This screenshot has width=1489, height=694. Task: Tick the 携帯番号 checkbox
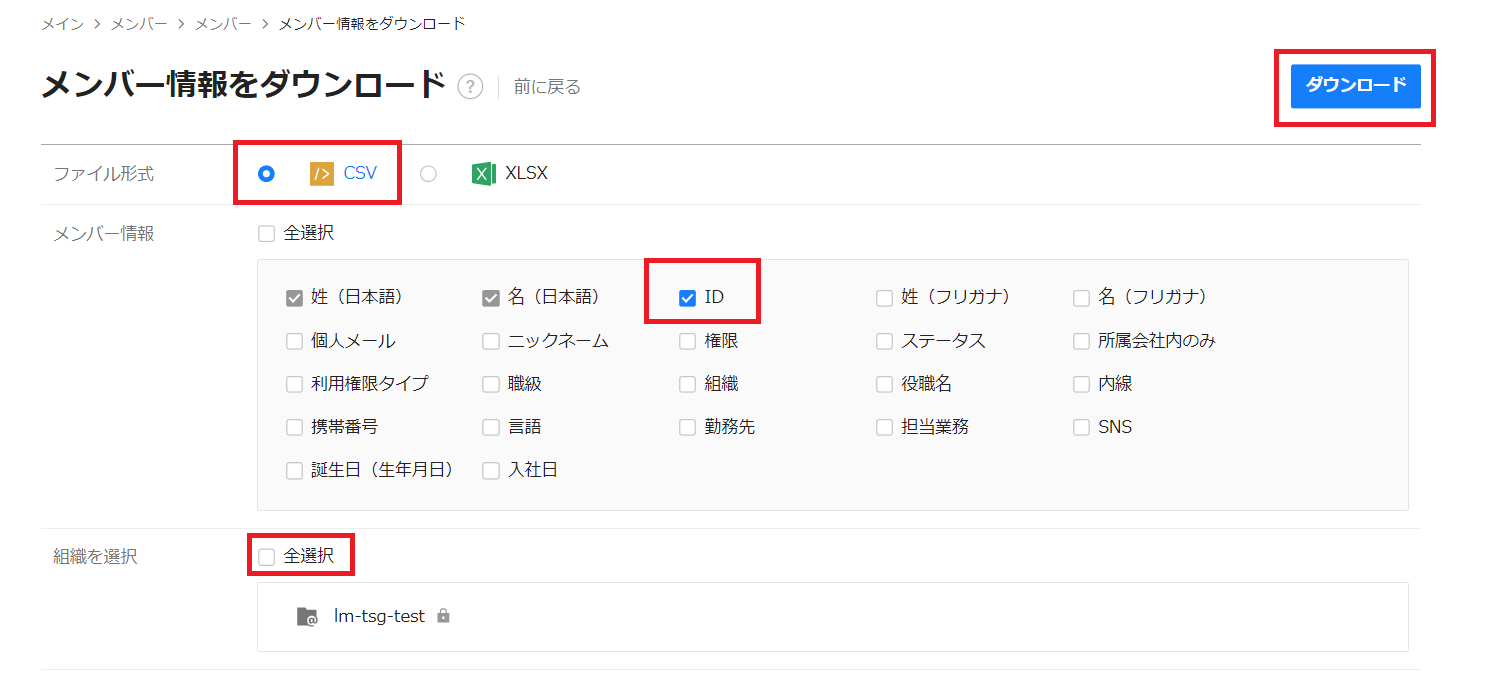(x=294, y=428)
